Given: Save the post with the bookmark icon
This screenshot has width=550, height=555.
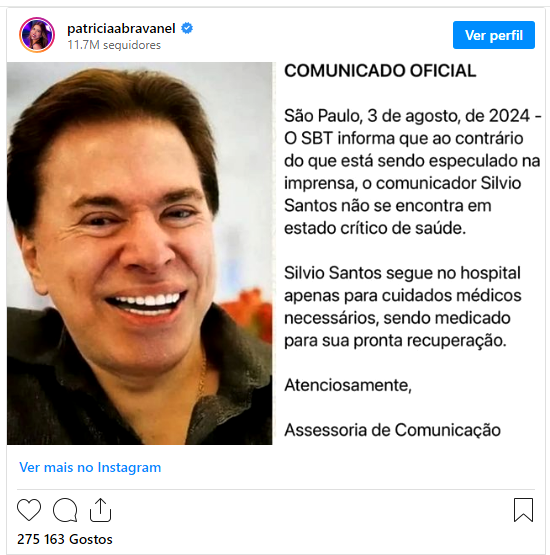Looking at the screenshot, I should click(x=523, y=510).
